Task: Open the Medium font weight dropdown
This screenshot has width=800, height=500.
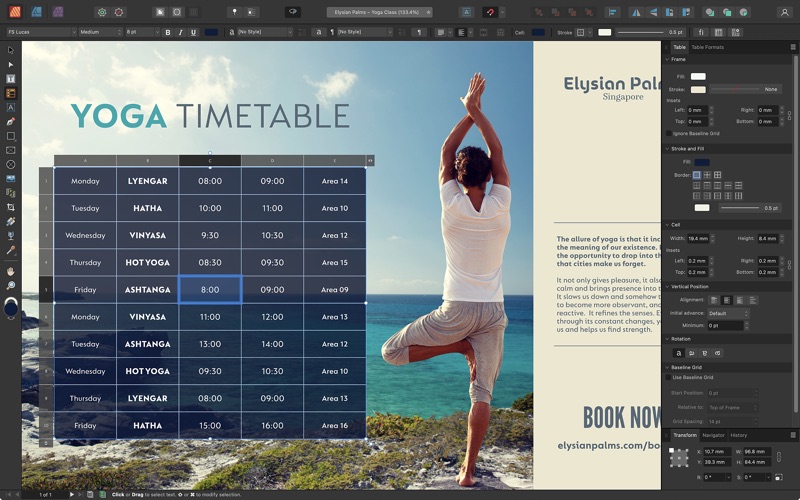Action: (x=101, y=32)
